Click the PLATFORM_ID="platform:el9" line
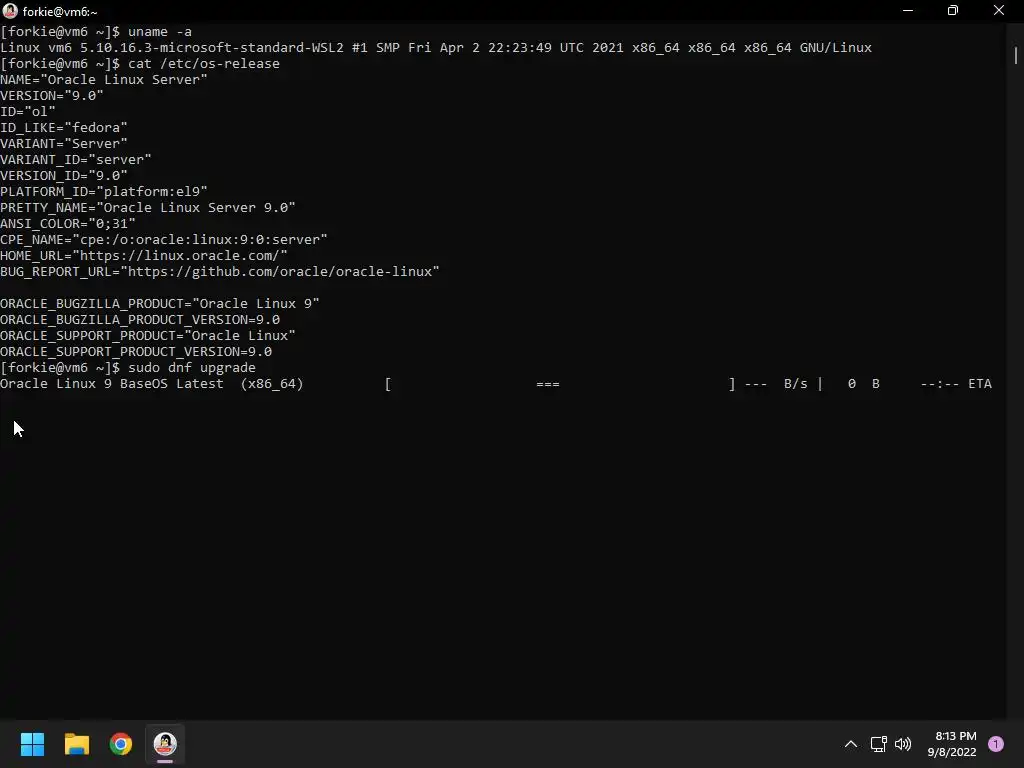 click(x=104, y=192)
